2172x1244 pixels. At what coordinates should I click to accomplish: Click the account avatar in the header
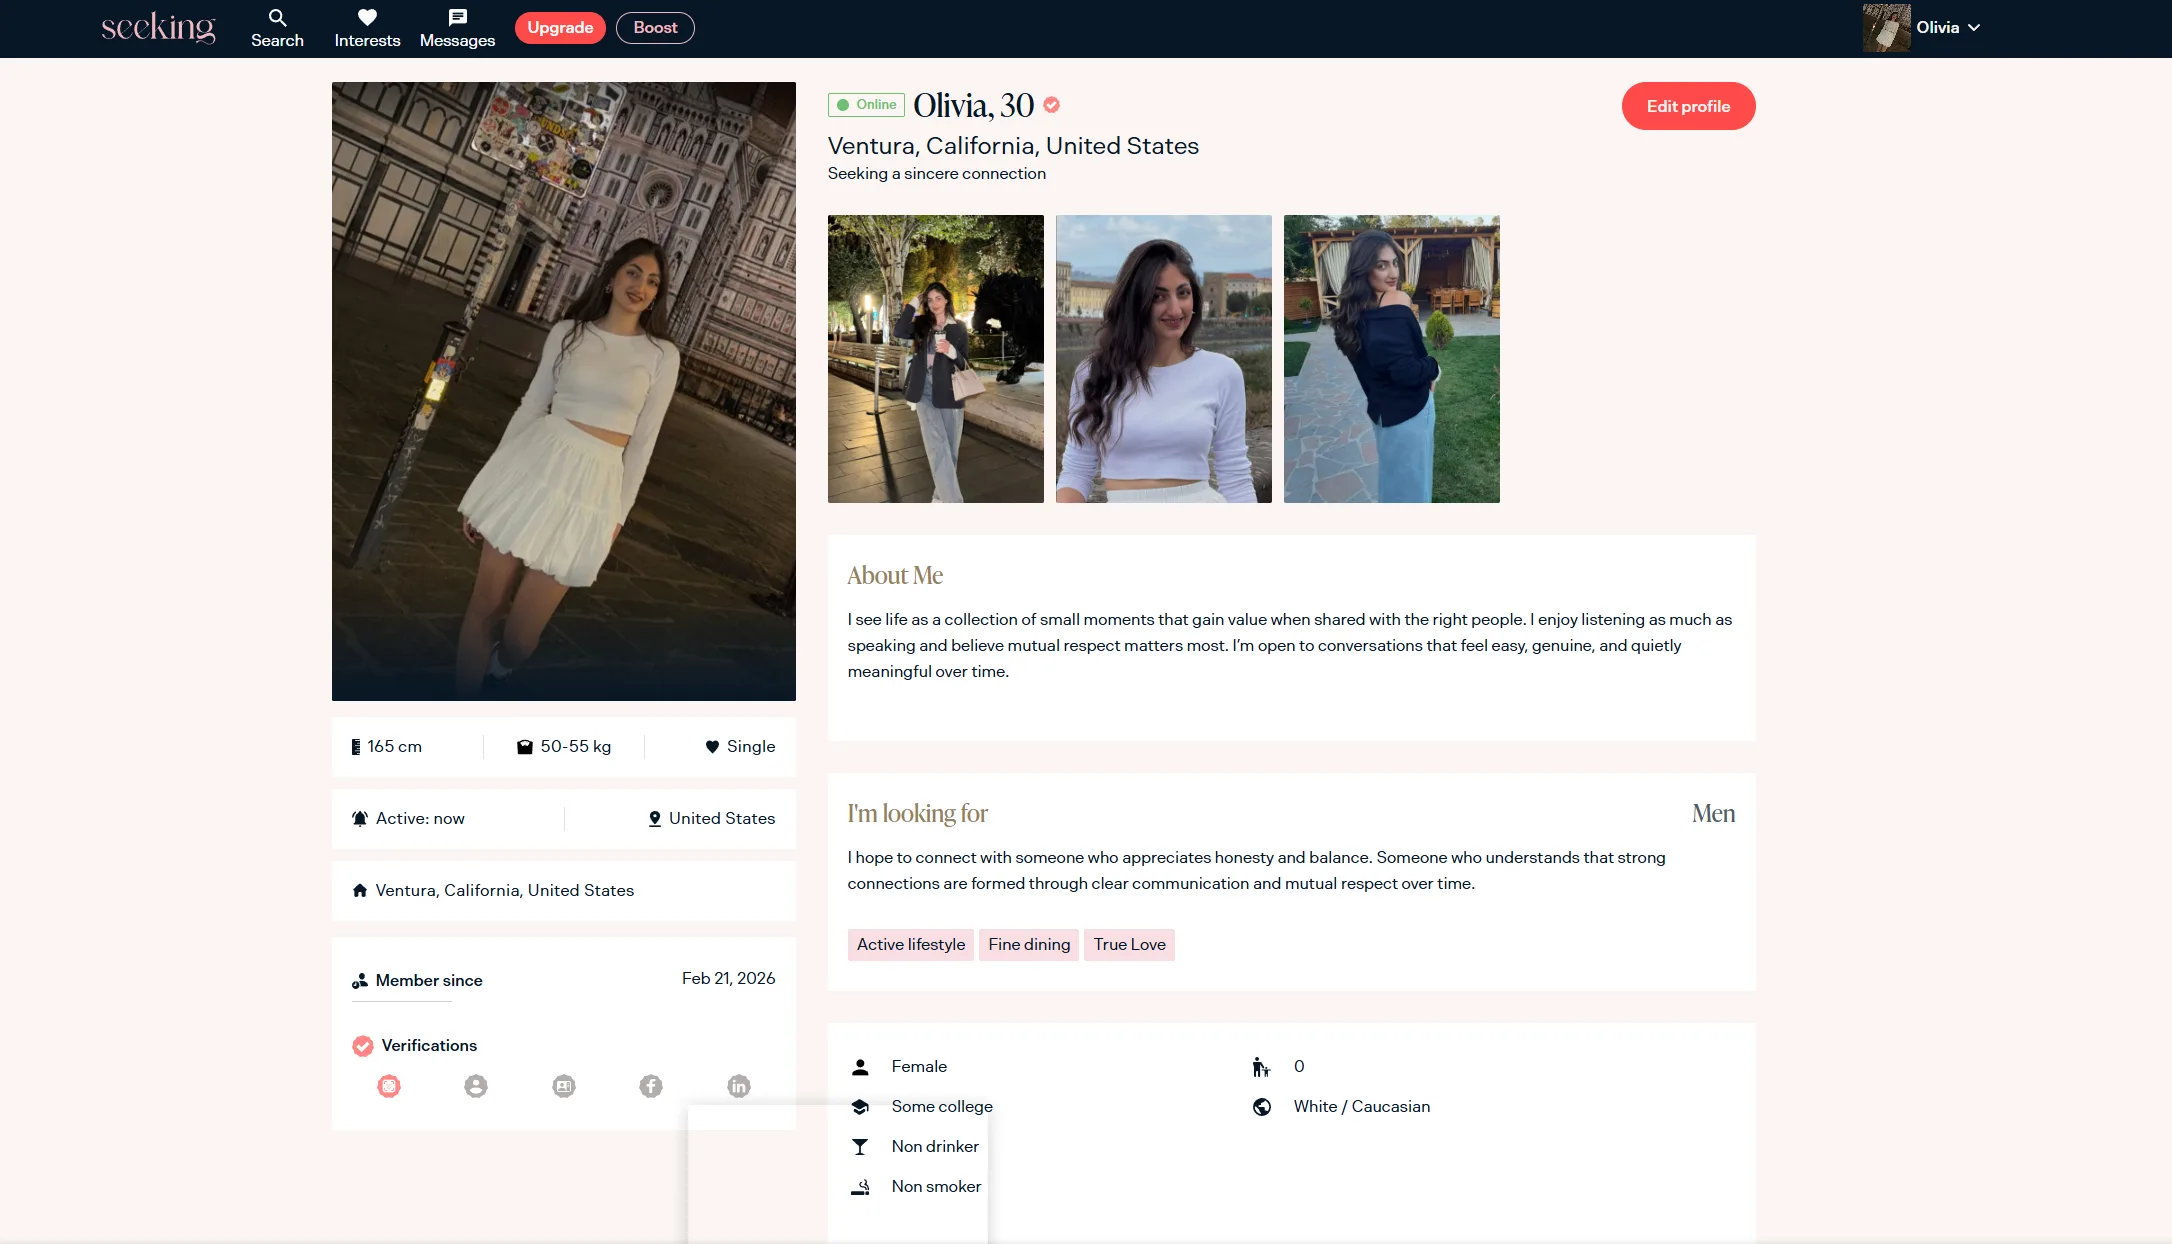point(1886,28)
